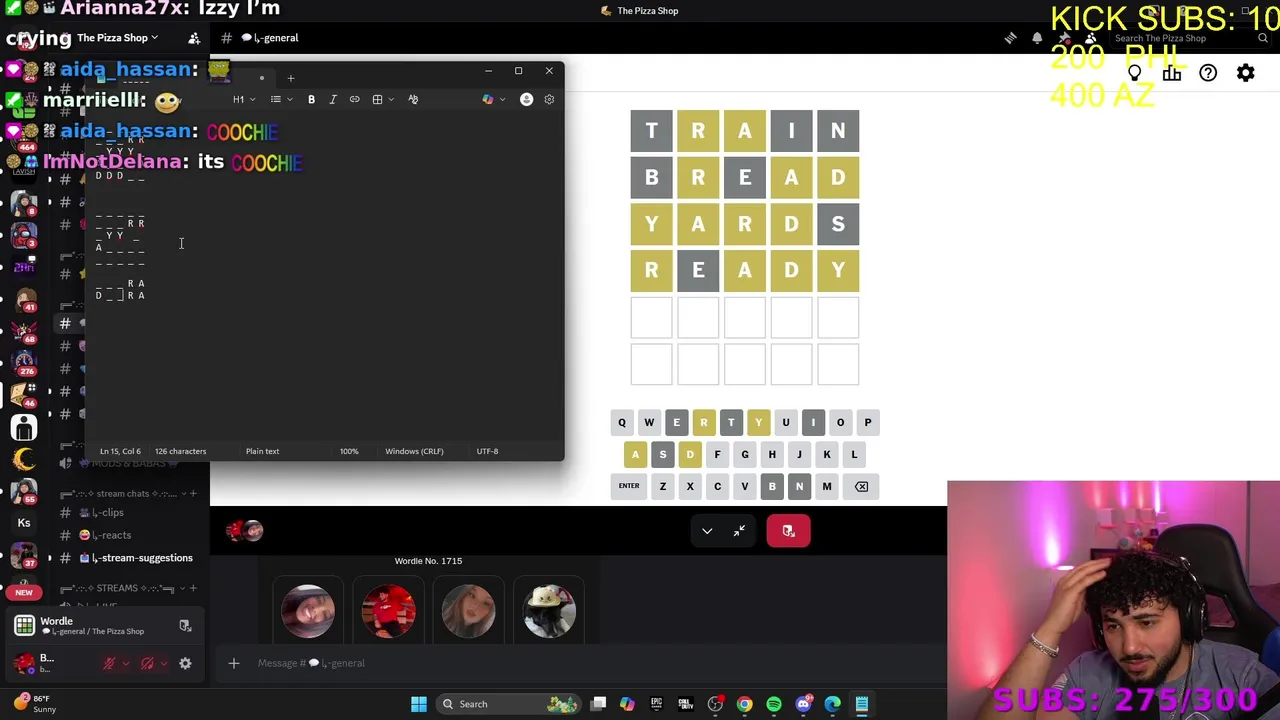Screen dimensions: 1280x720
Task: Open microphone input options chevron
Action: [x=126, y=663]
